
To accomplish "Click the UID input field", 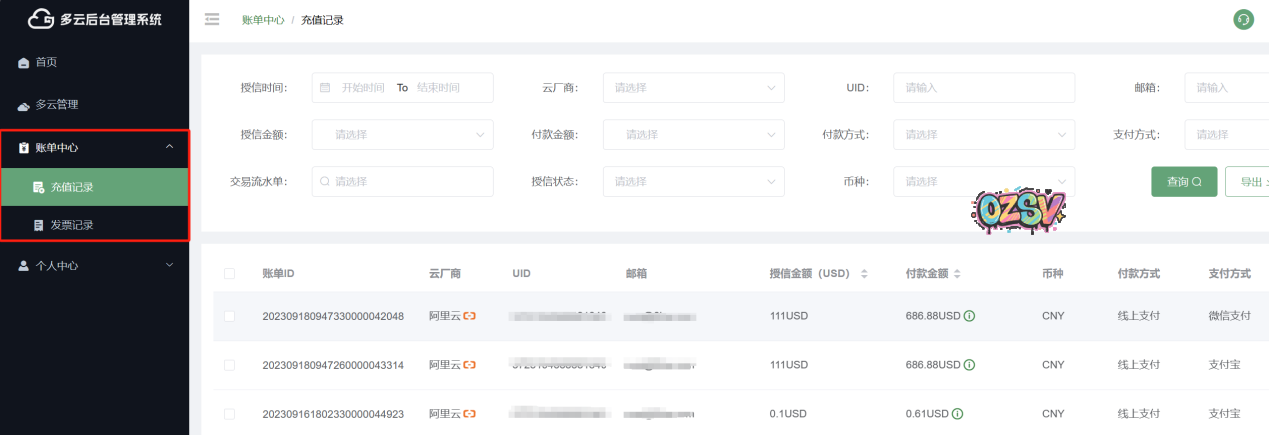I will 983,88.
